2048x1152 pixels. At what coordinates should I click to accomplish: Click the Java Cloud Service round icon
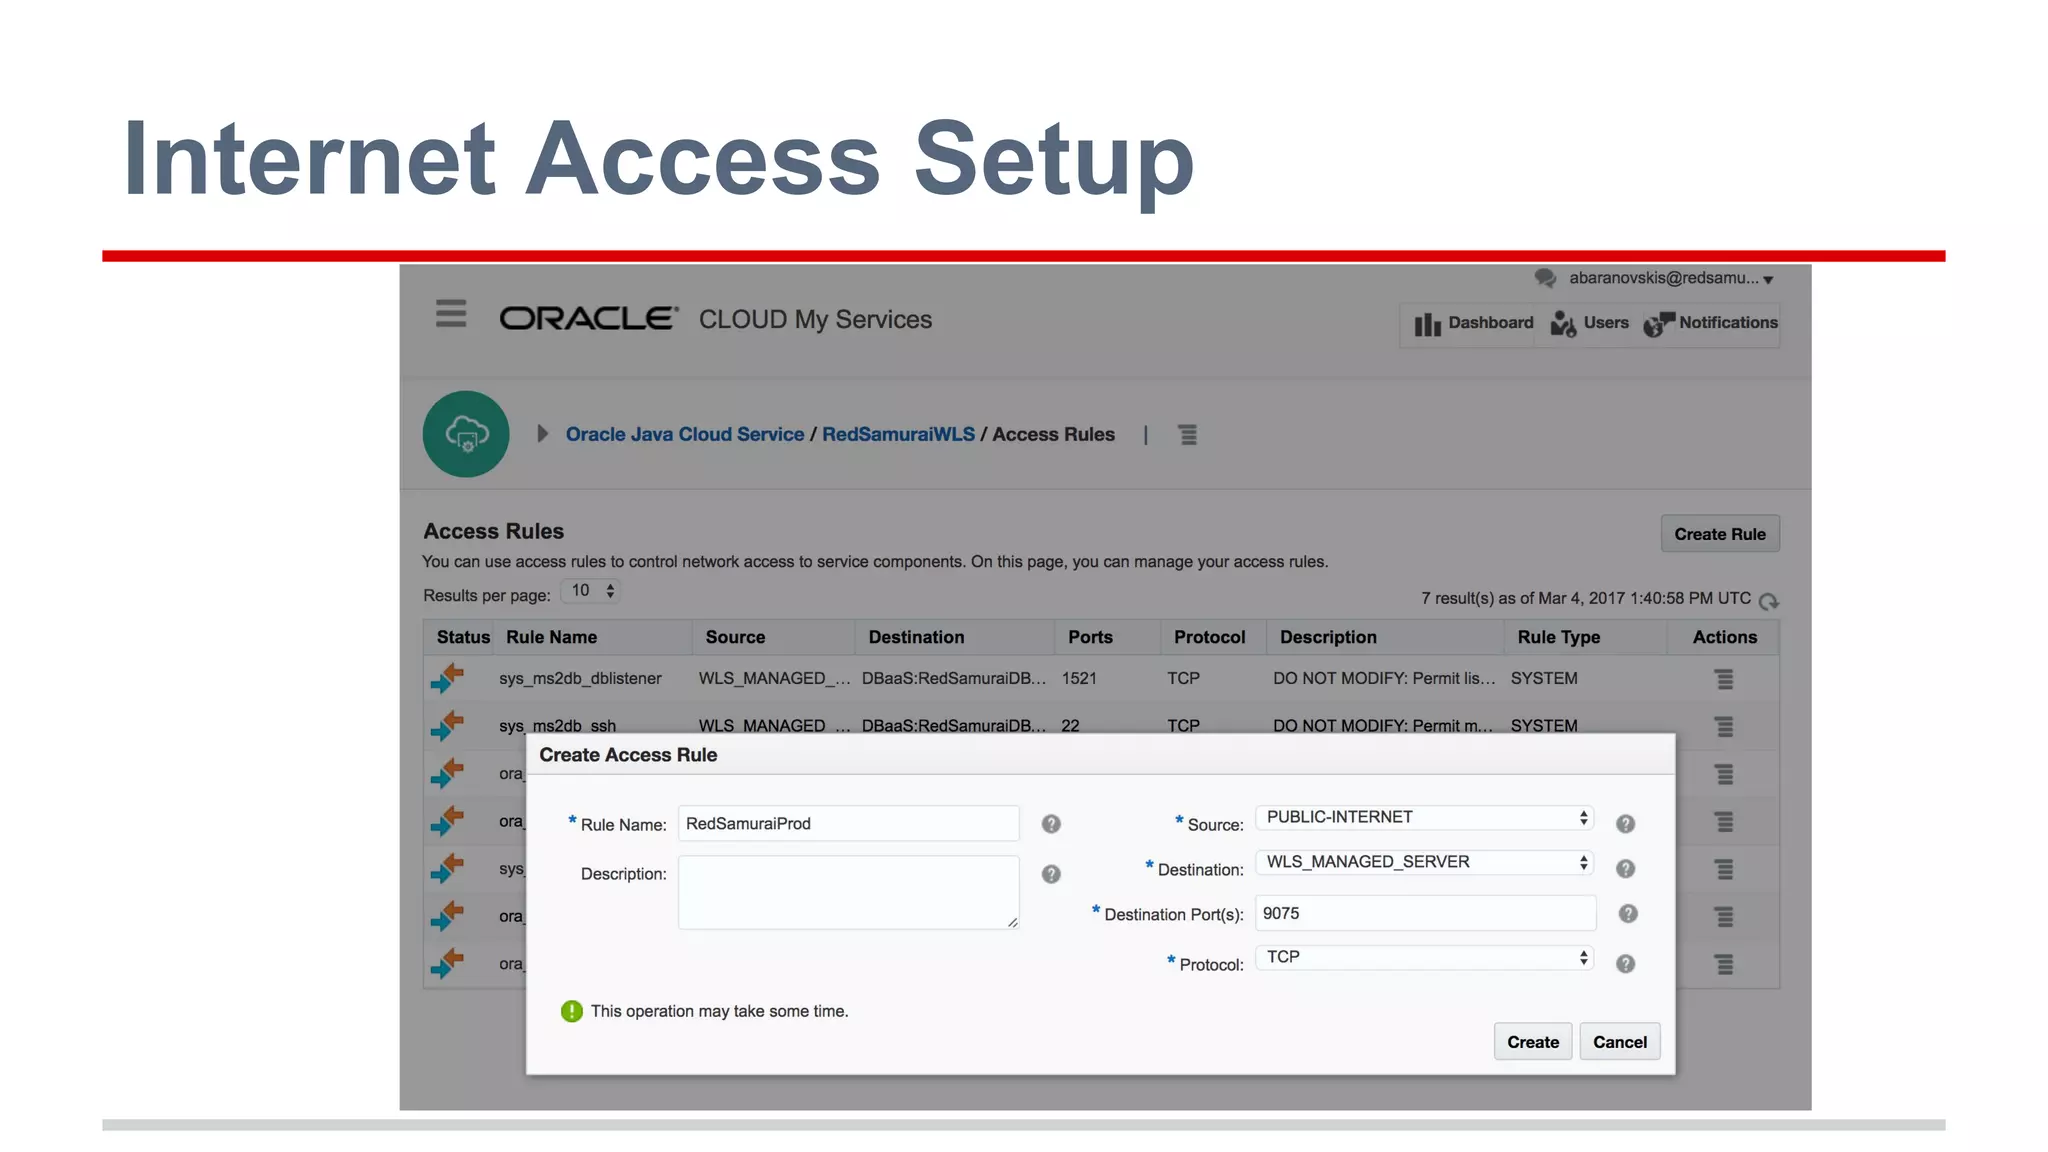click(x=466, y=434)
